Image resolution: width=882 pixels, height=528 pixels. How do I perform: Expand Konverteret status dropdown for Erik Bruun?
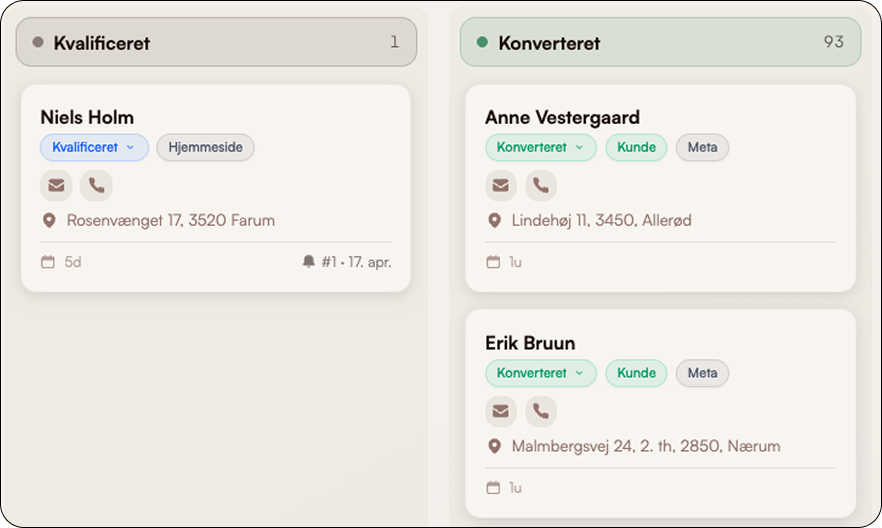(540, 374)
